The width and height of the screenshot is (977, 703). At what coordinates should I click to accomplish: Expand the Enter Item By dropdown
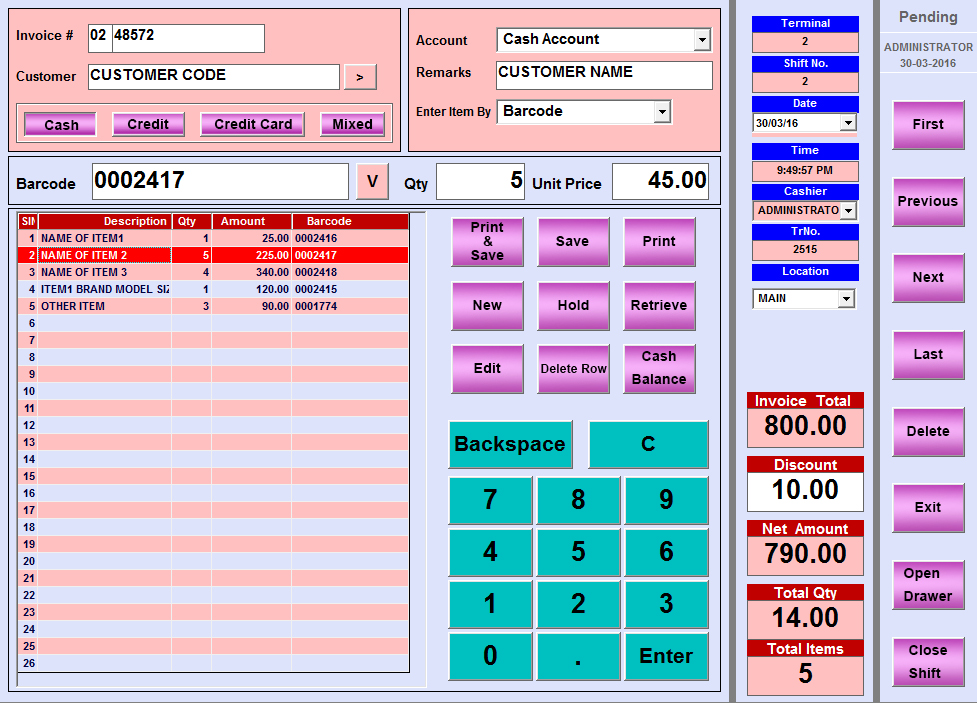pyautogui.click(x=662, y=112)
